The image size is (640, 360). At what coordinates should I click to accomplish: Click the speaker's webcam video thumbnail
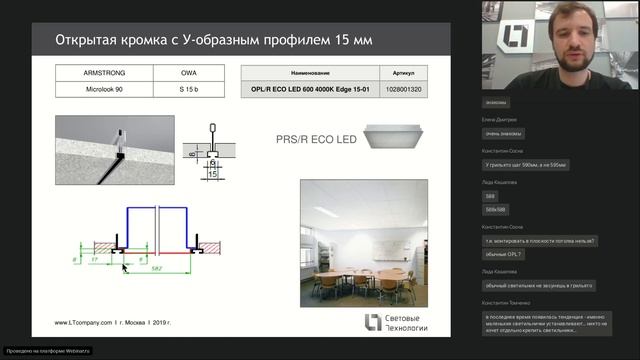[560, 45]
